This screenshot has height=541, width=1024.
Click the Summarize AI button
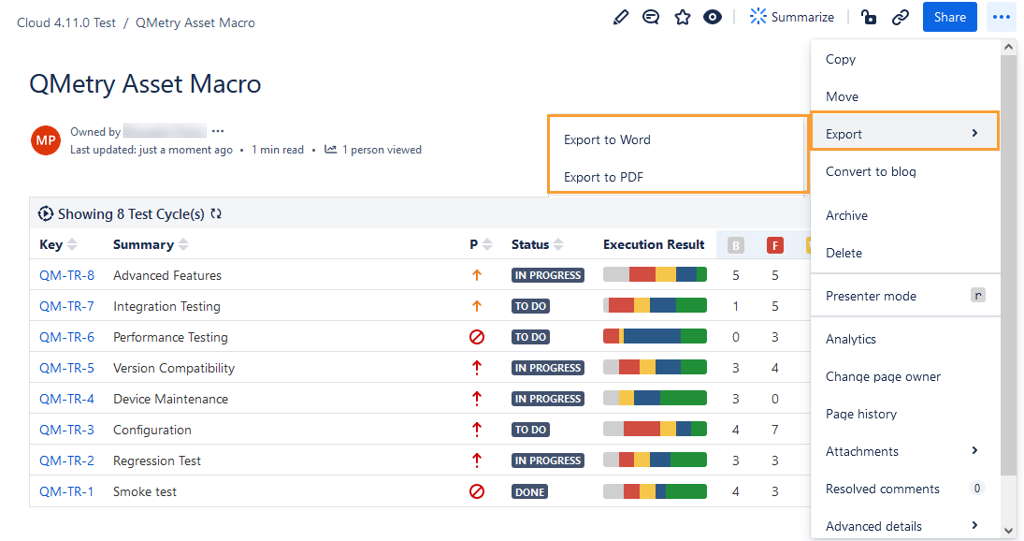792,17
